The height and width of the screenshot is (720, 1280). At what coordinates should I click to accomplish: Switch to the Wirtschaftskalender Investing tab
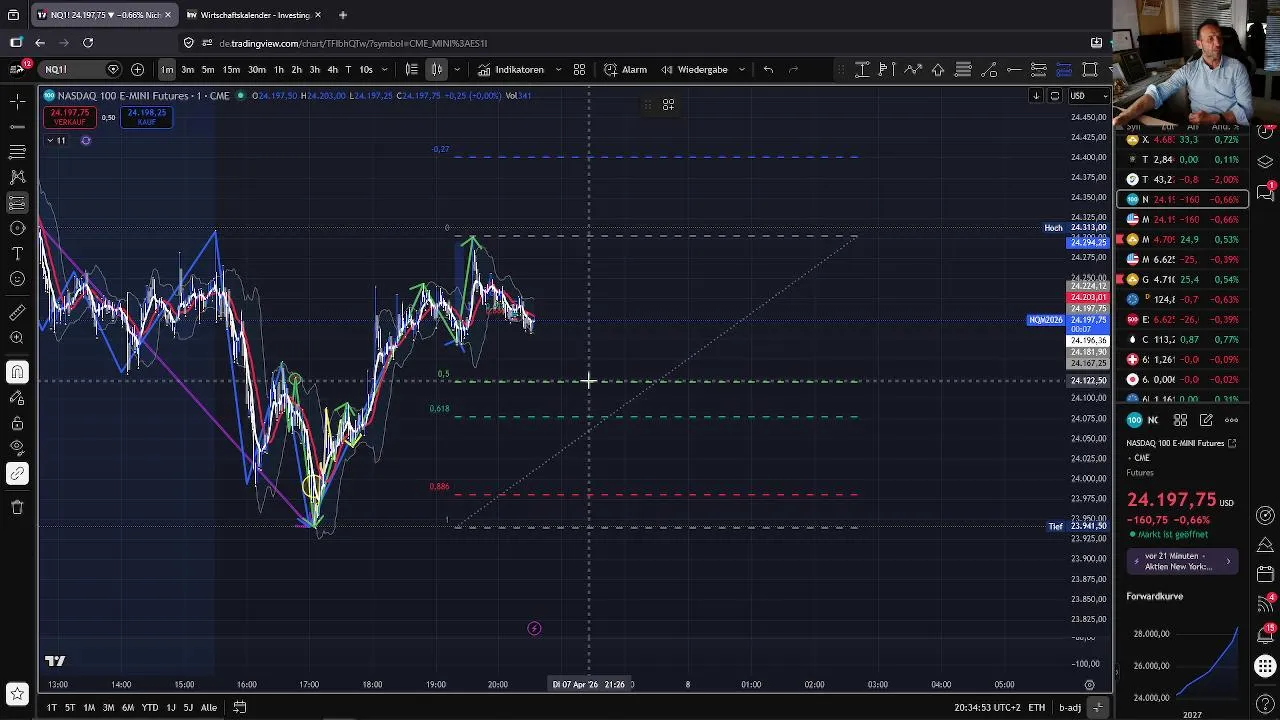(254, 15)
